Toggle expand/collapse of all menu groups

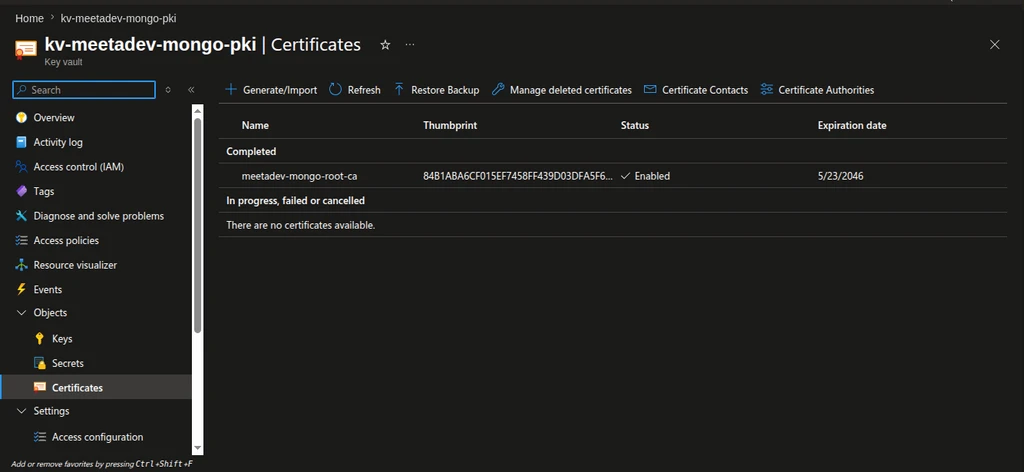[168, 90]
